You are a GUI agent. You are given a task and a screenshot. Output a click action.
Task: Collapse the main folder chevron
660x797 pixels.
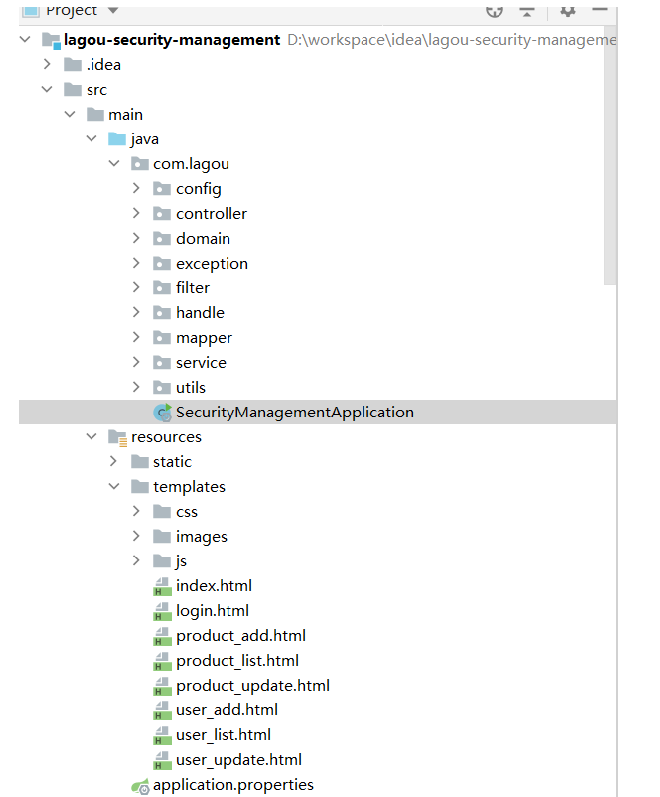[x=70, y=114]
